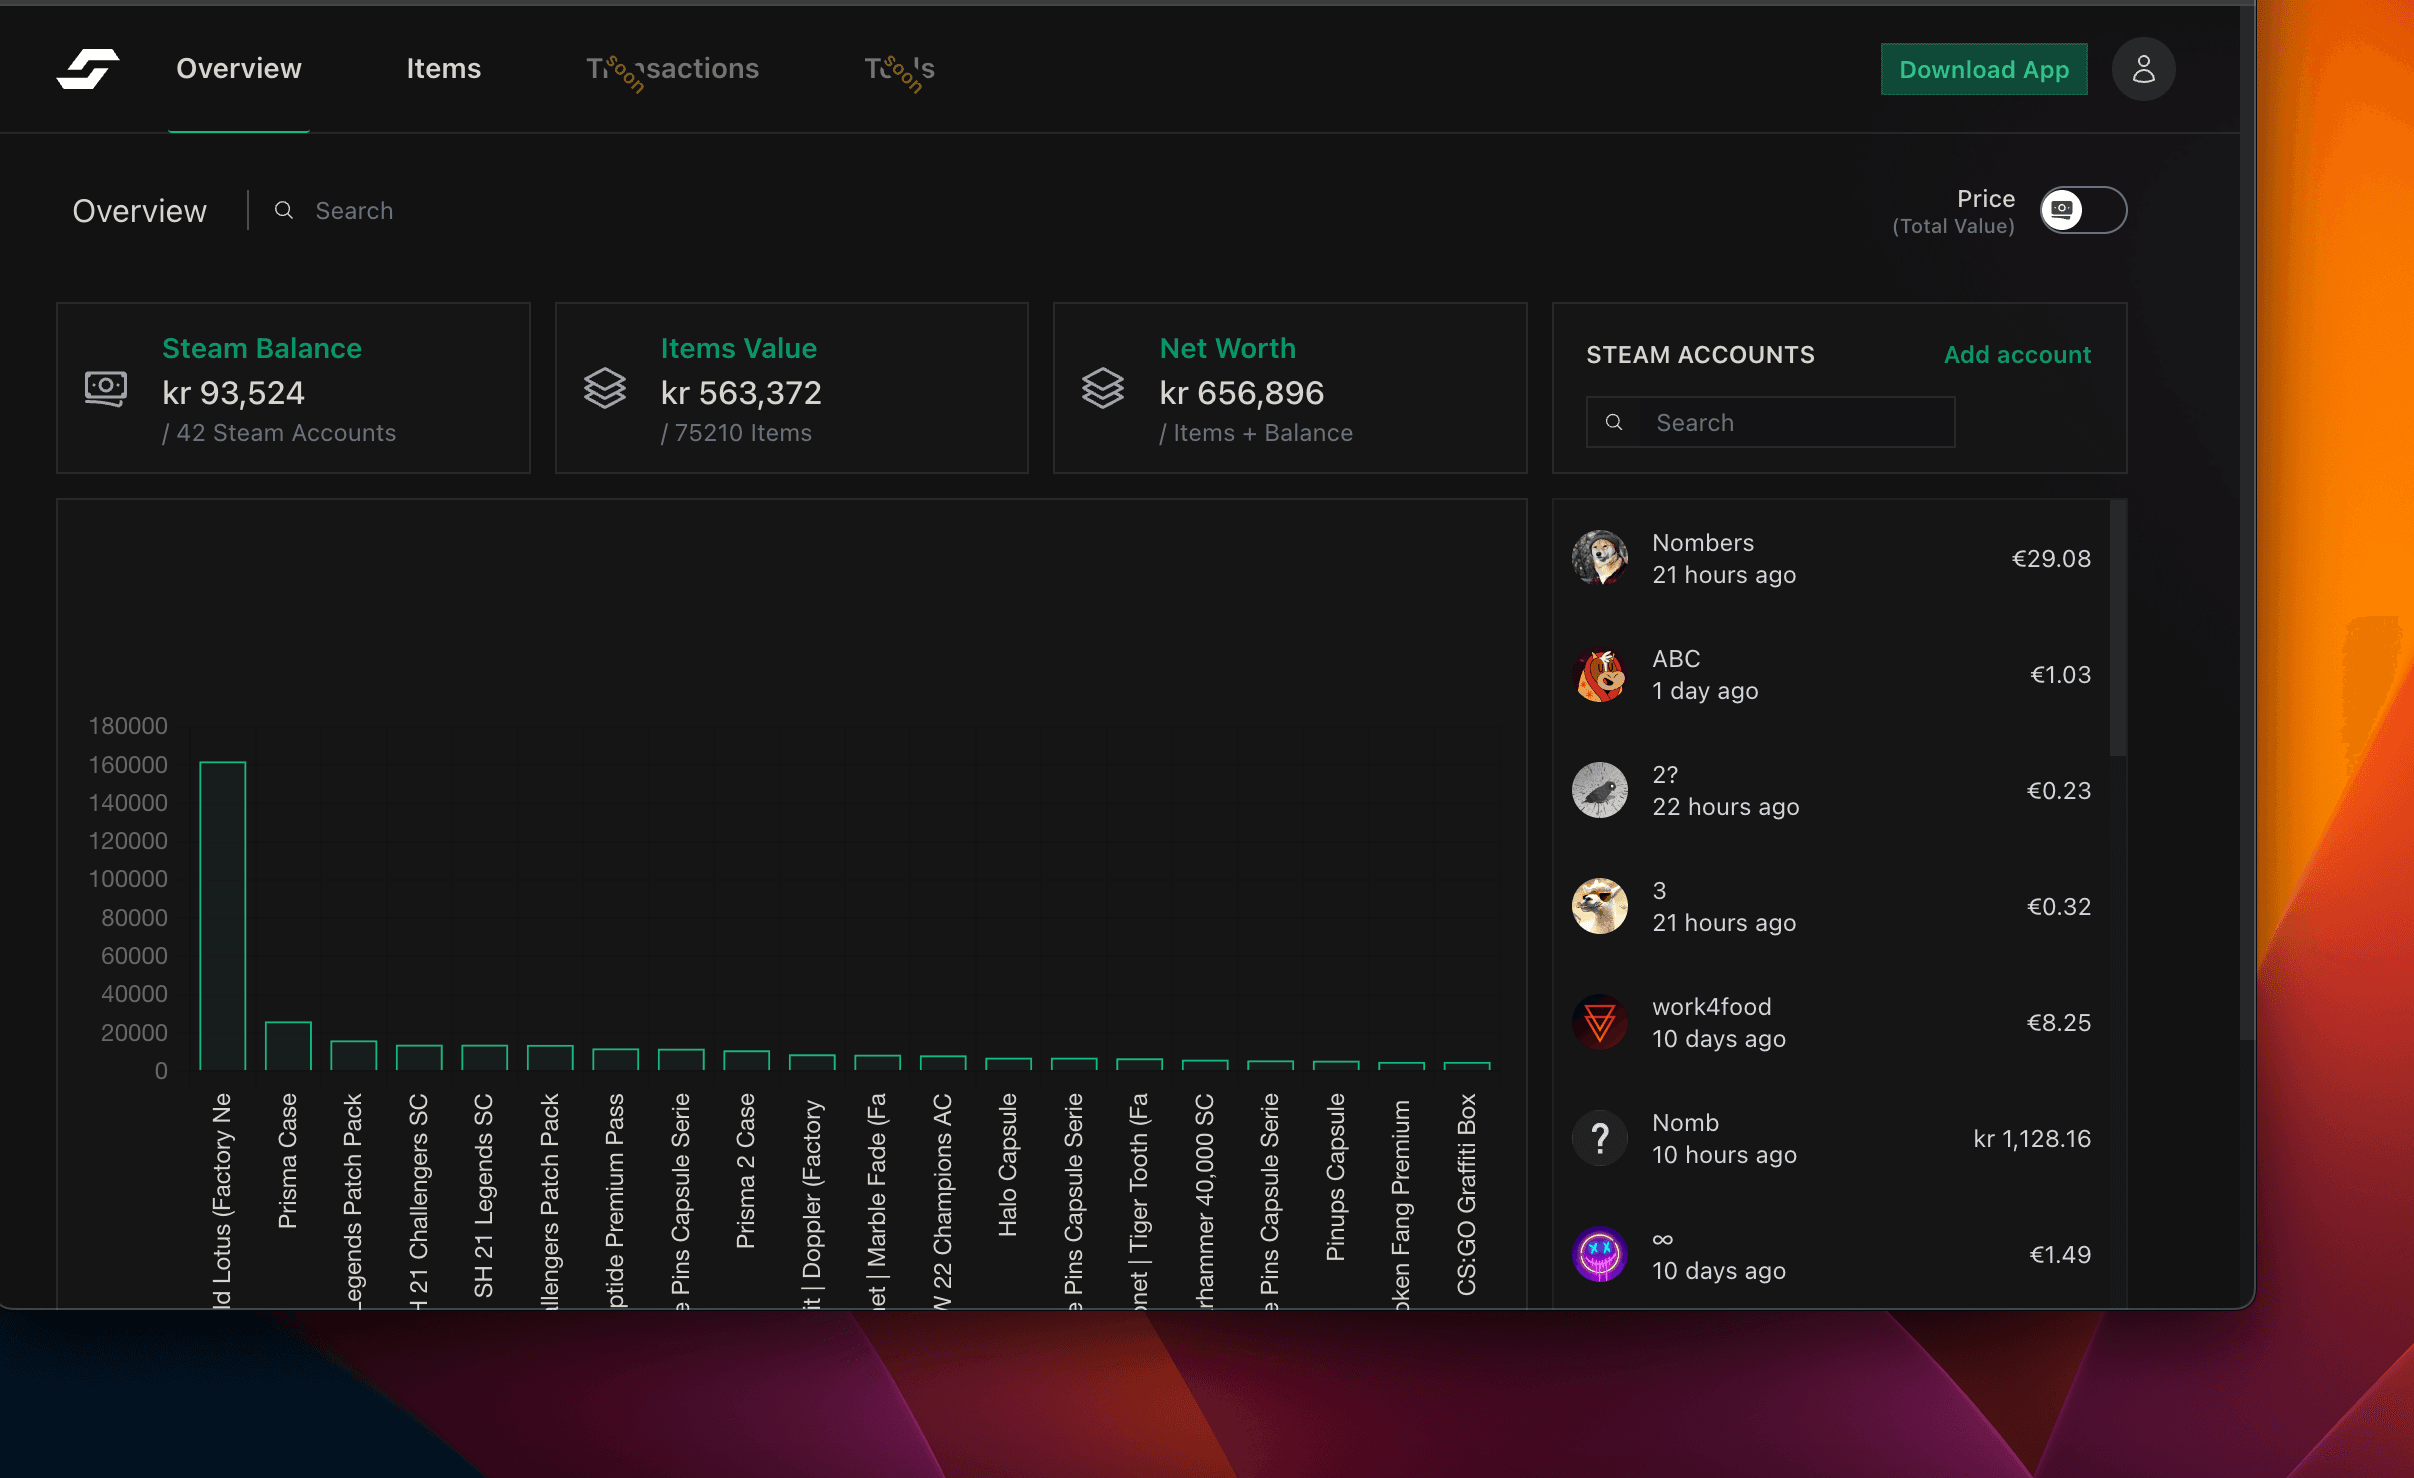This screenshot has height=1478, width=2414.
Task: Click the Halo Capsule axis label
Action: [x=1007, y=1165]
